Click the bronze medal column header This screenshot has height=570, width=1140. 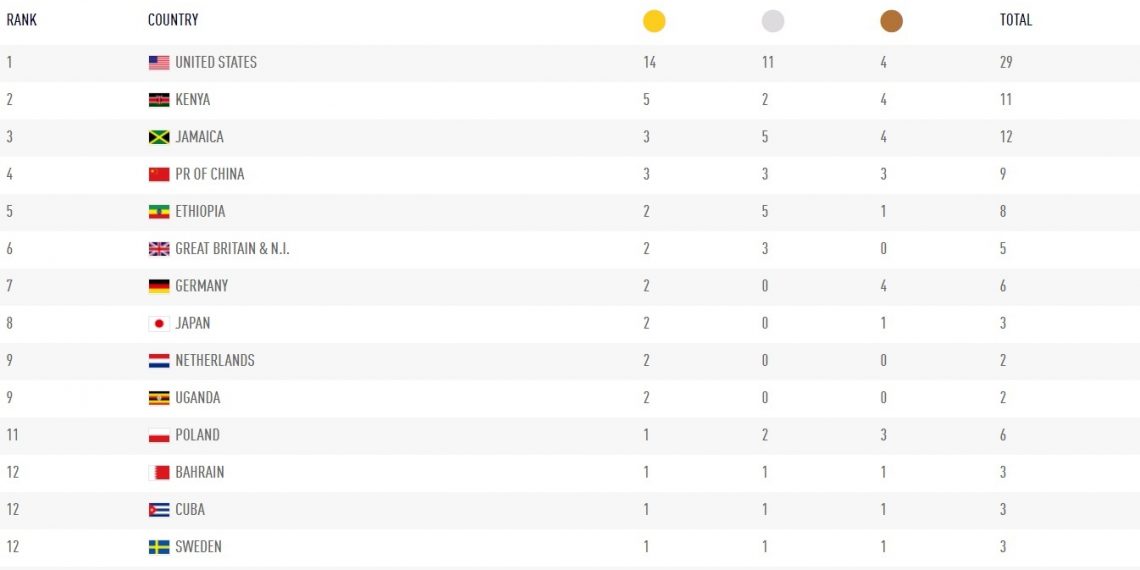[891, 21]
